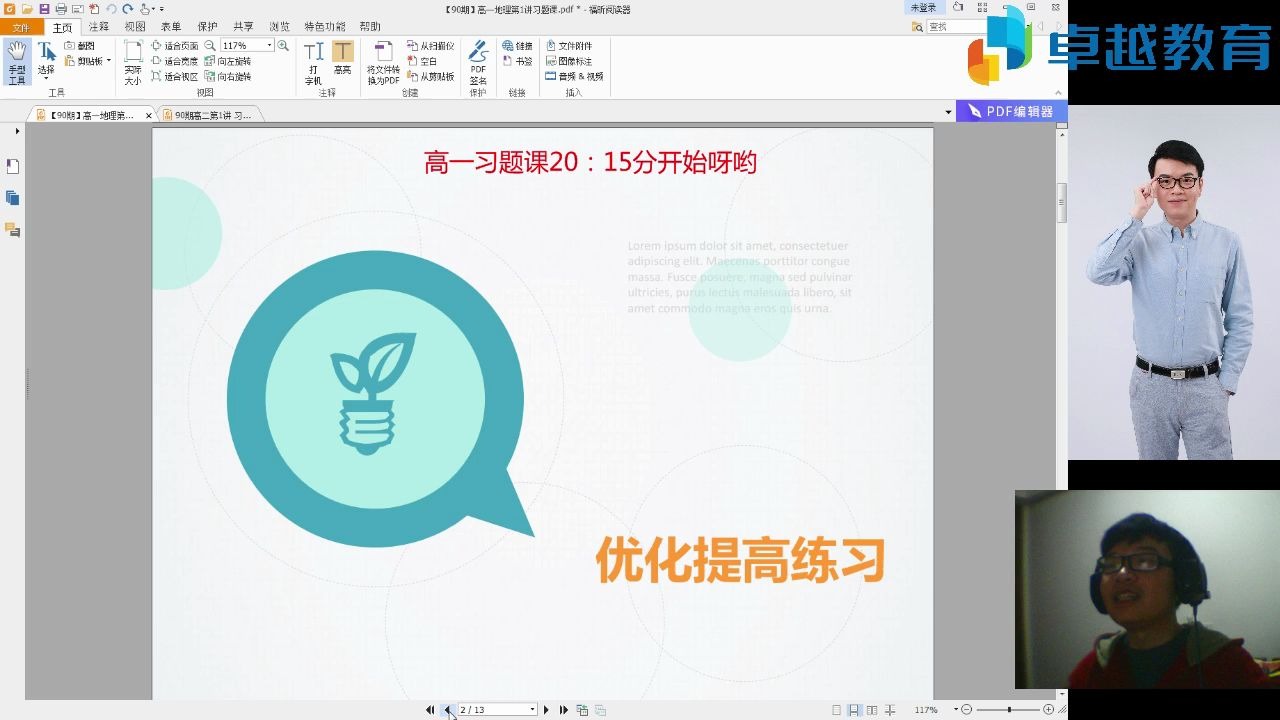Open the page number dropdown in status bar
The image size is (1280, 720).
(532, 710)
